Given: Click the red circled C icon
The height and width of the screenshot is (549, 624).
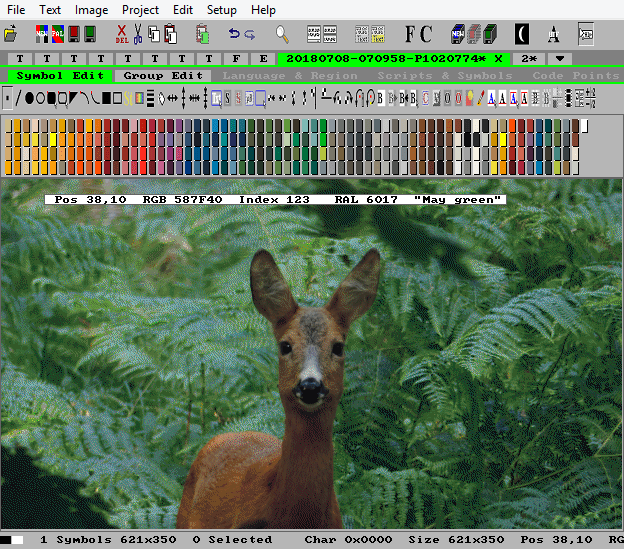Looking at the screenshot, I should click(x=425, y=98).
